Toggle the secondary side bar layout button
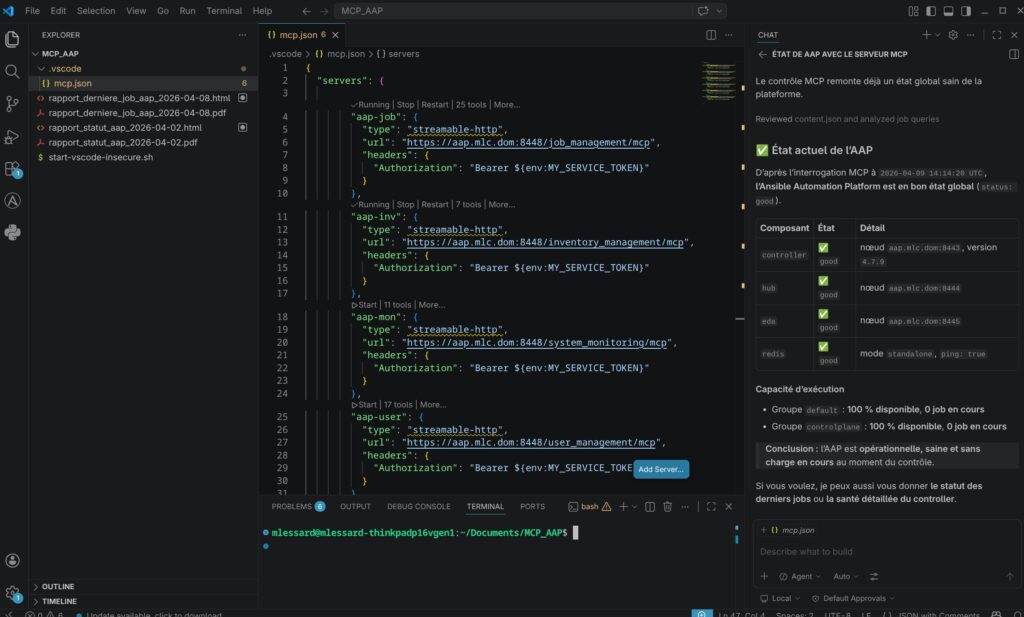1024x617 pixels. 967,11
